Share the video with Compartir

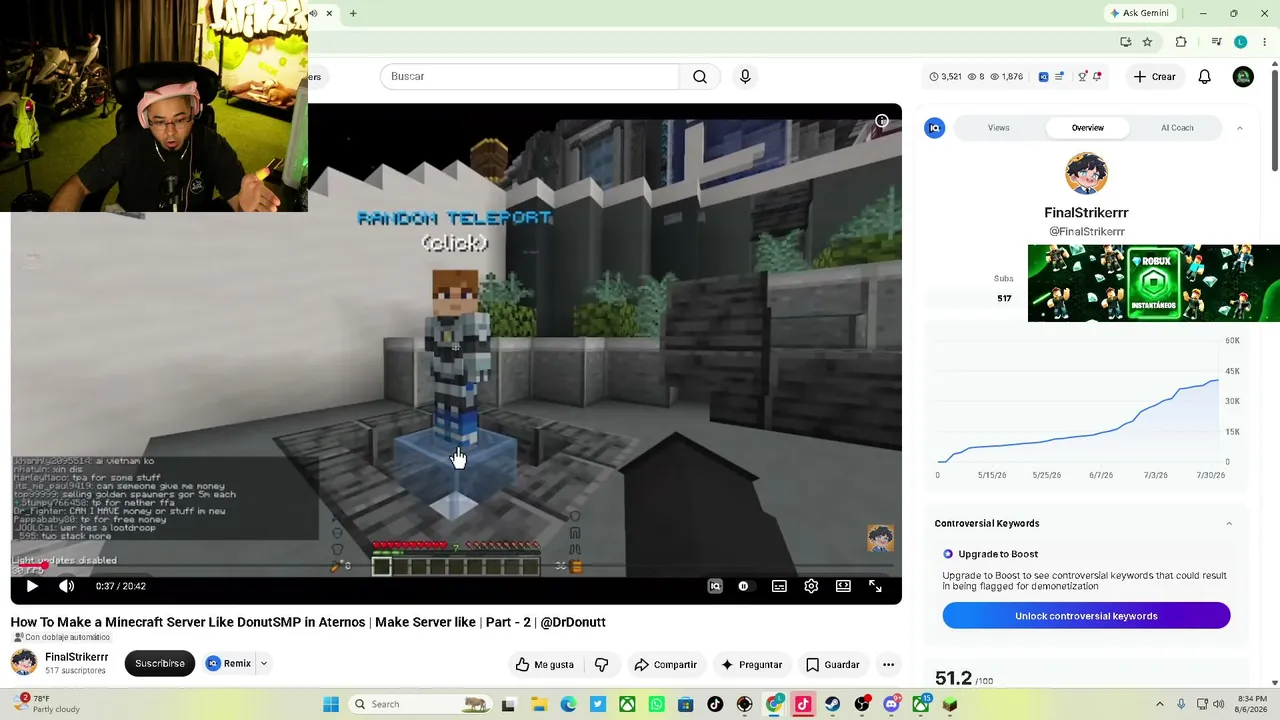666,664
